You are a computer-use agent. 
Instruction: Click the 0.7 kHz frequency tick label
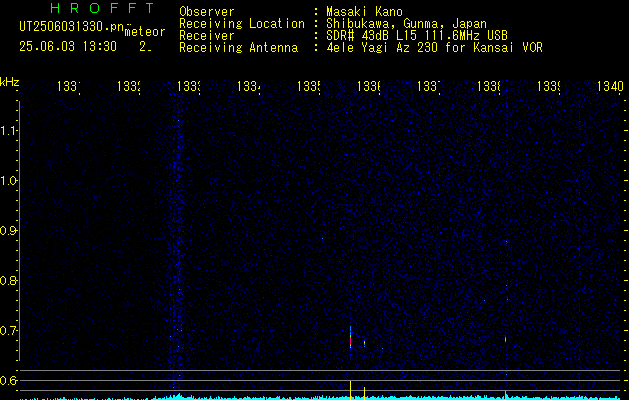(x=8, y=331)
